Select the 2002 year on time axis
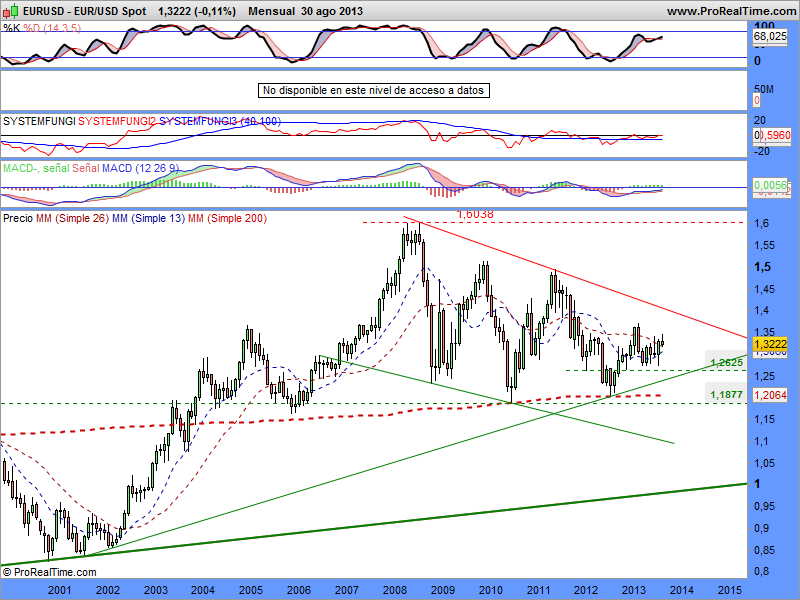The height and width of the screenshot is (600, 800). [108, 590]
